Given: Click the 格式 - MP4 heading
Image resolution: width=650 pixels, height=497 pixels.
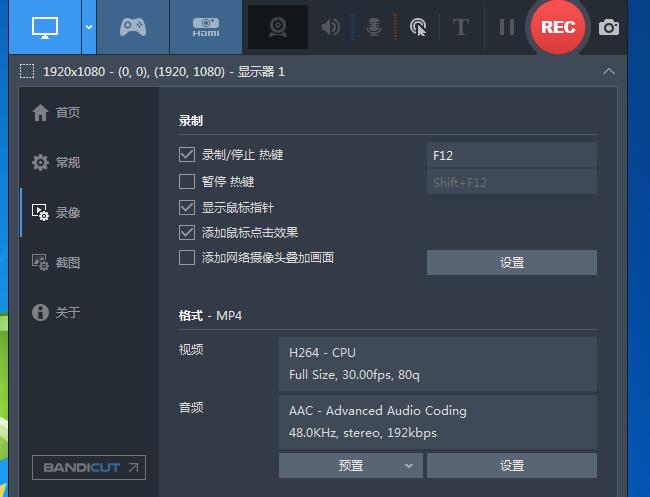Looking at the screenshot, I should pos(210,315).
